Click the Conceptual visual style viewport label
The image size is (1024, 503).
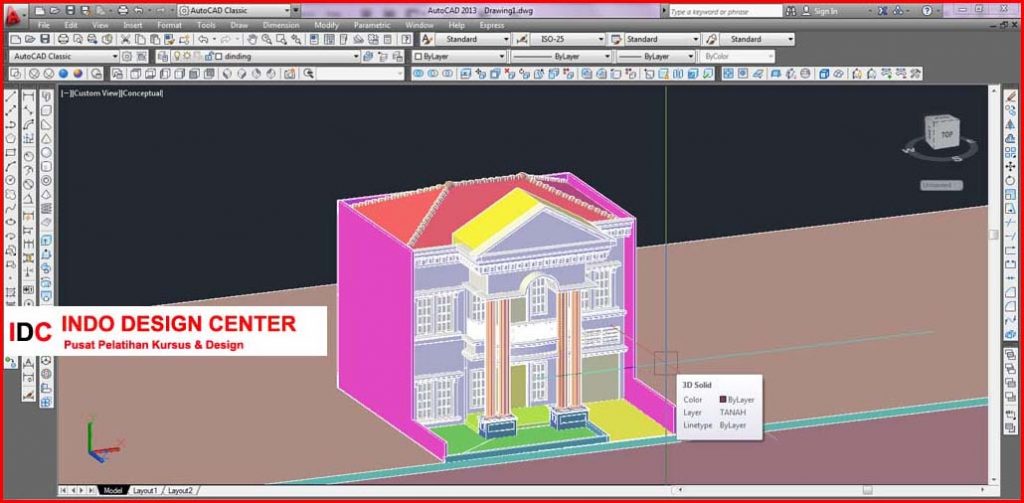coord(141,93)
